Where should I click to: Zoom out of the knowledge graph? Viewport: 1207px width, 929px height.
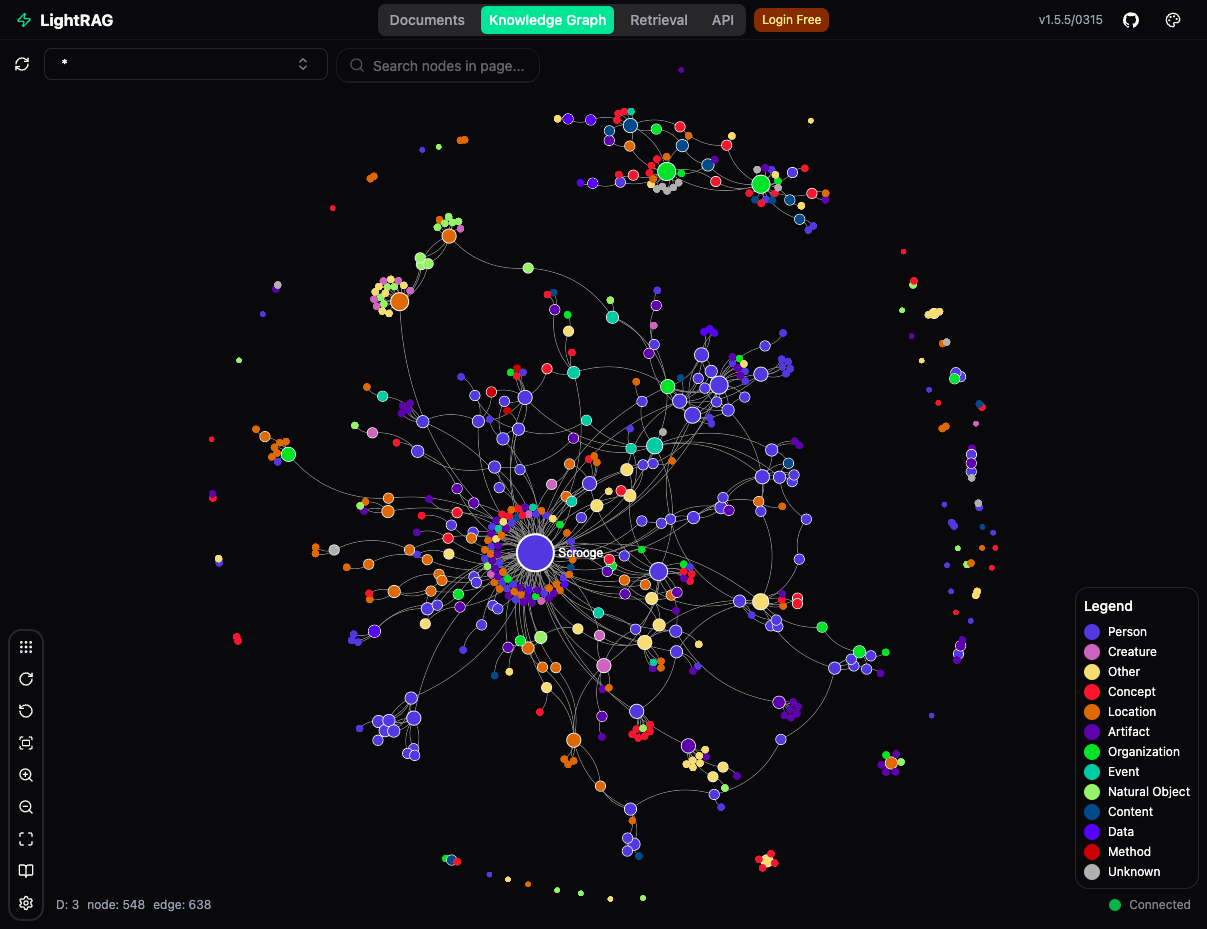pyautogui.click(x=26, y=807)
